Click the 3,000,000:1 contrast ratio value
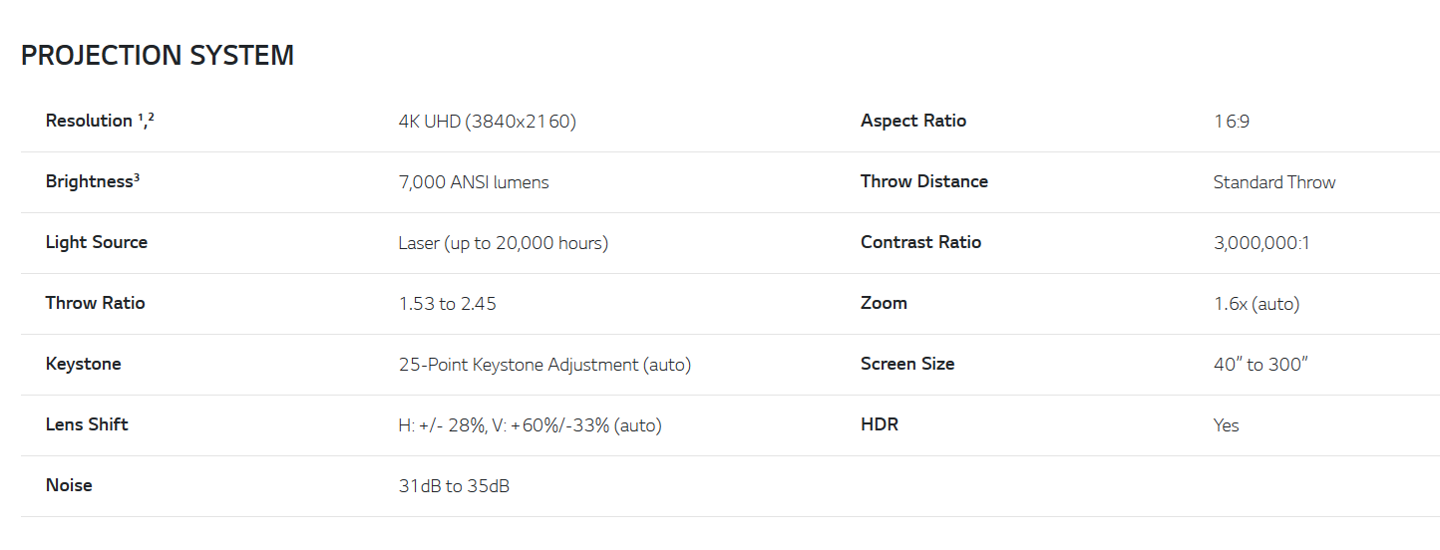 (x=1261, y=243)
